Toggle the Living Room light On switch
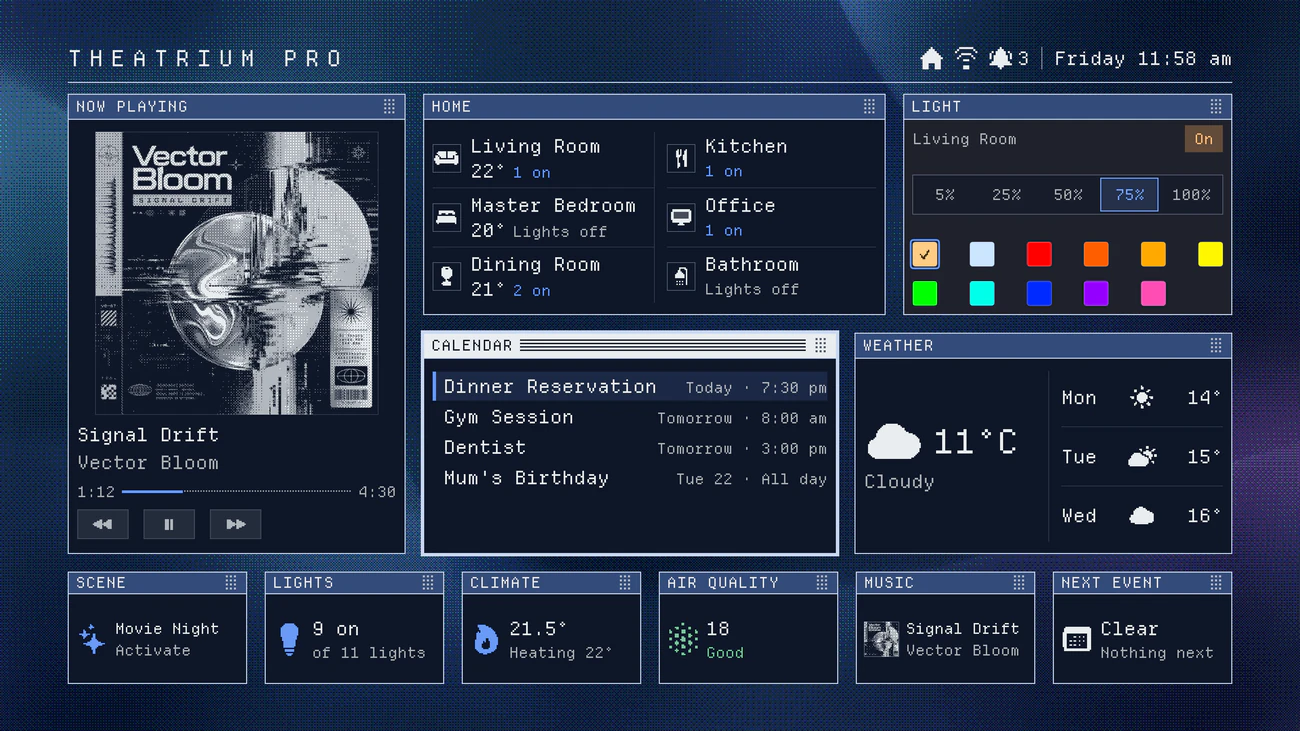This screenshot has height=731, width=1300. click(1203, 139)
